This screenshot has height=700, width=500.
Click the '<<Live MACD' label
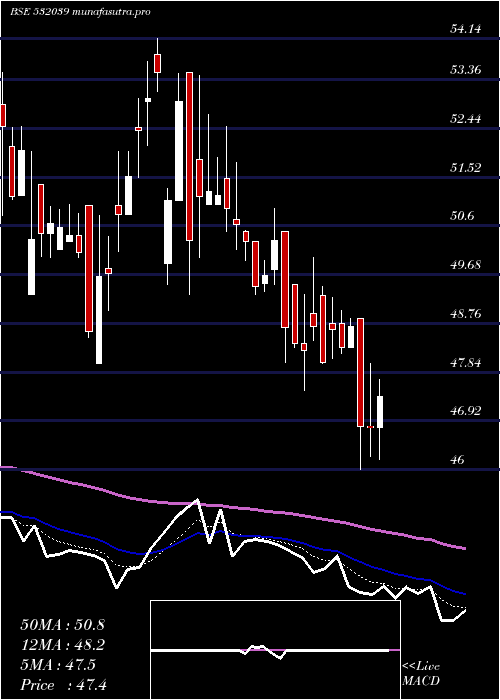(421, 674)
